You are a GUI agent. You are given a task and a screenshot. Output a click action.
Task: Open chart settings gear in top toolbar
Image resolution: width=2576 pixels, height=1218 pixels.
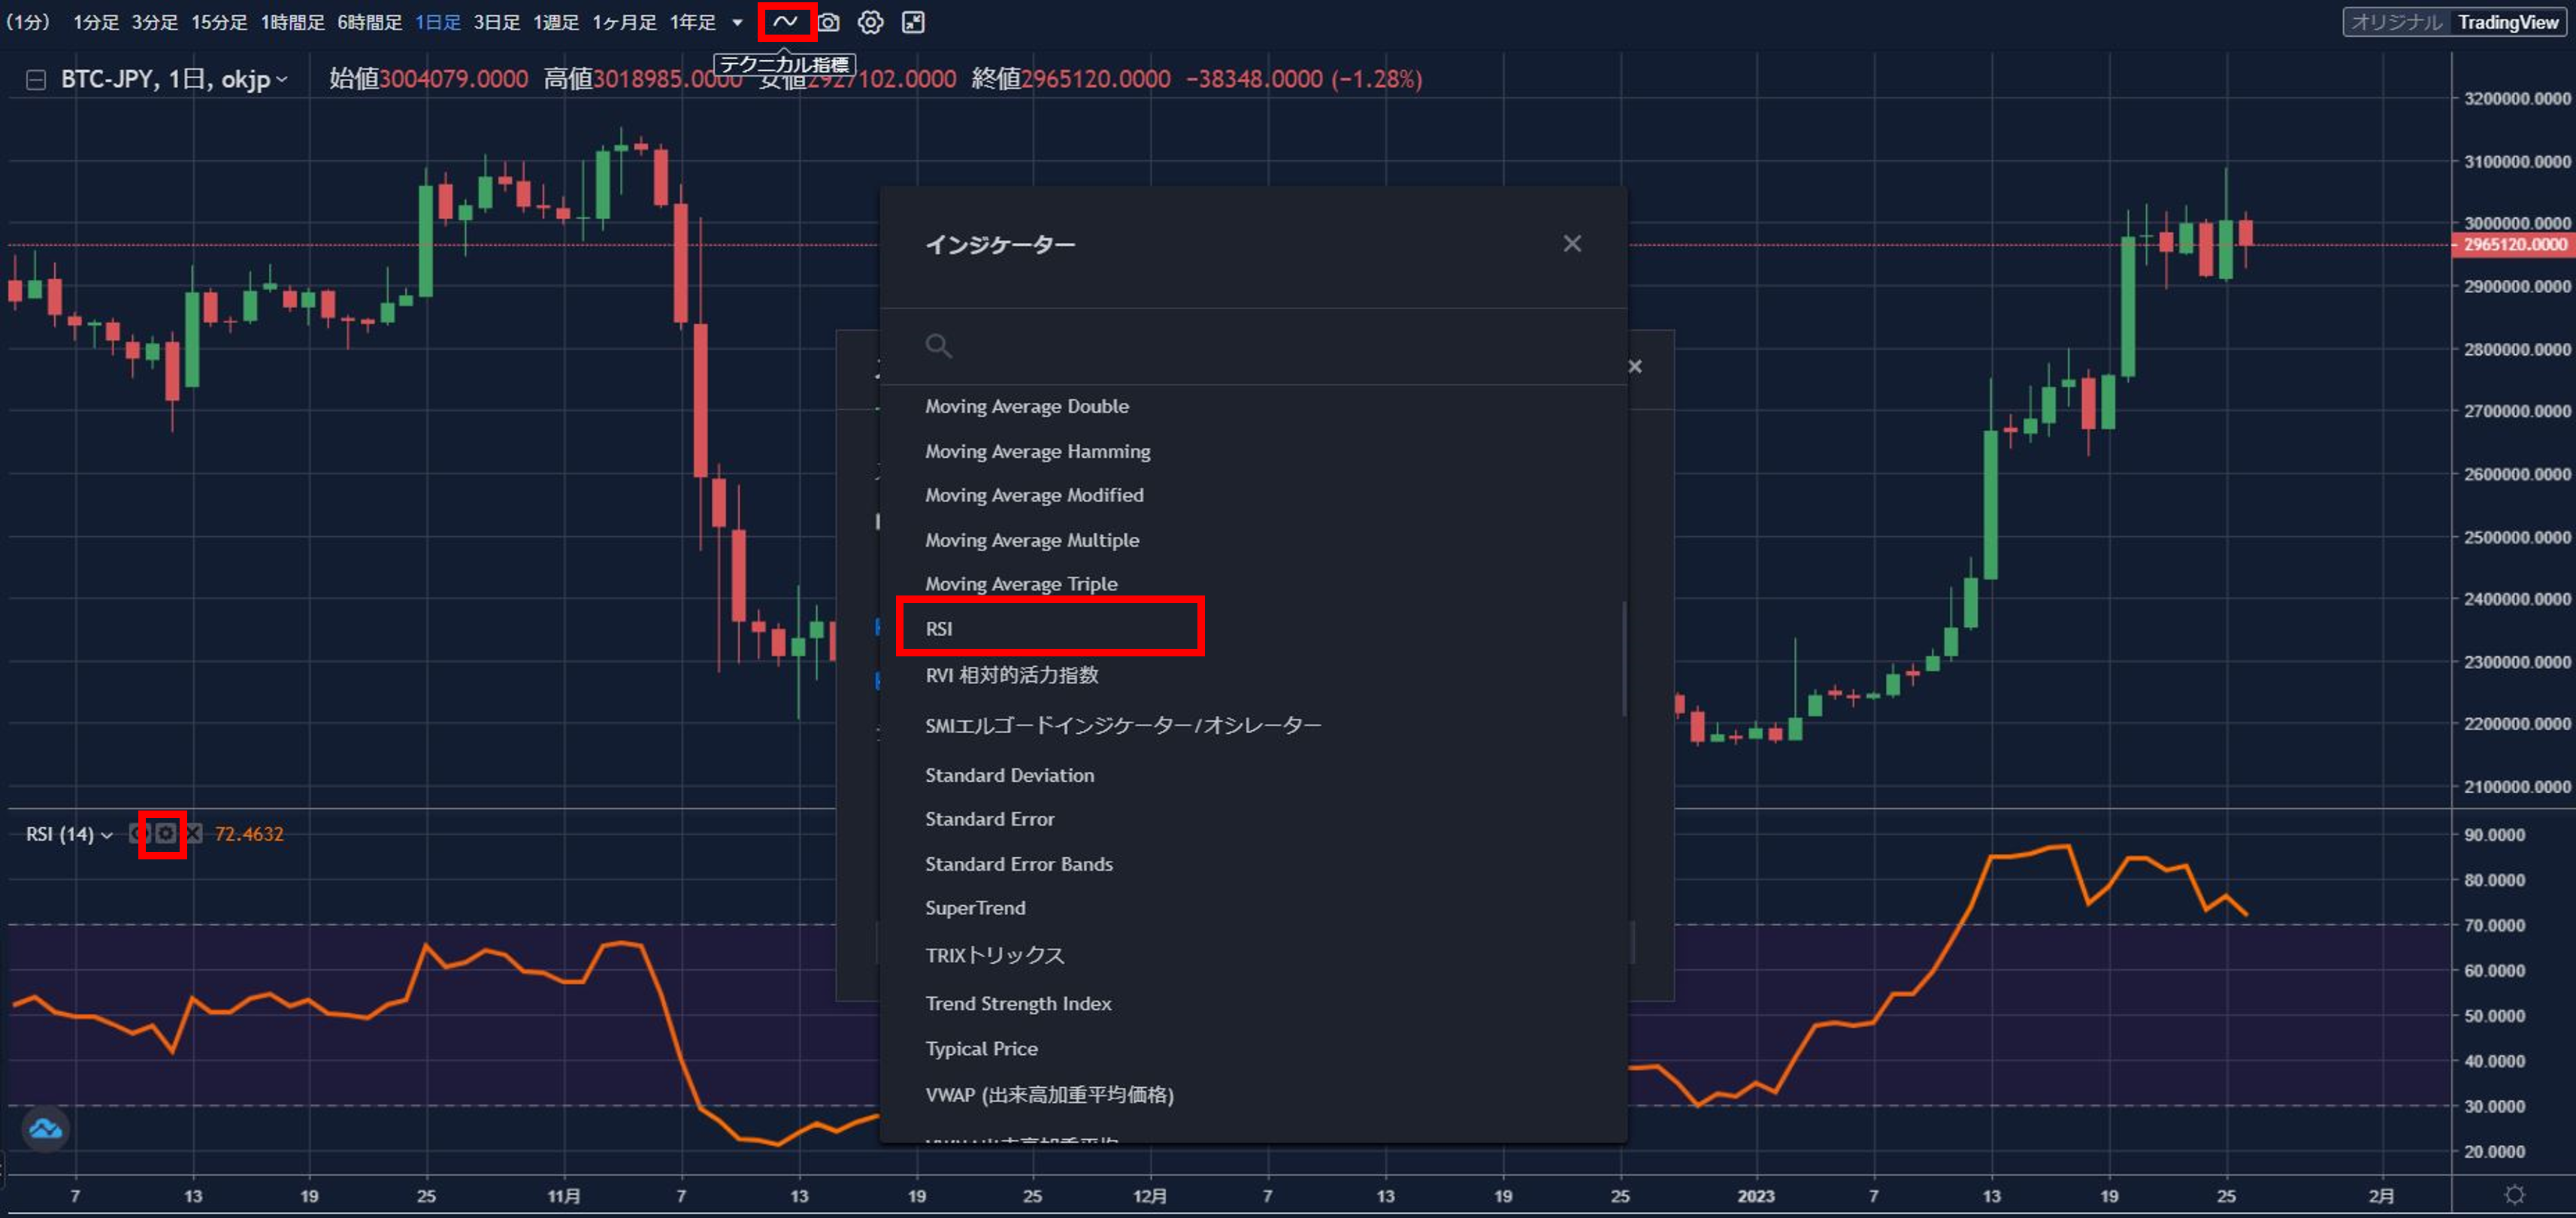[870, 22]
